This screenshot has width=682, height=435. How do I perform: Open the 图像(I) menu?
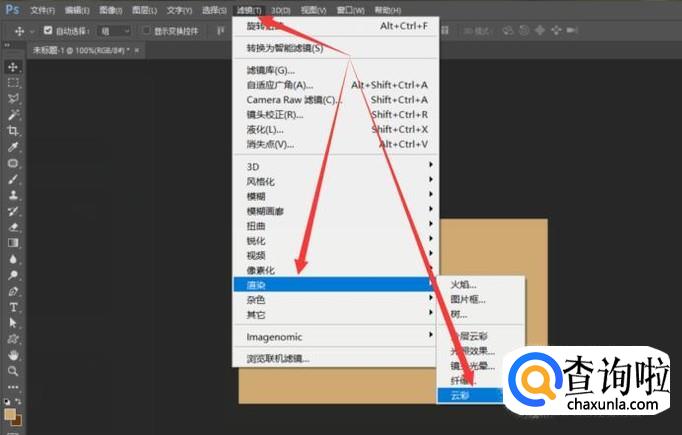110,10
